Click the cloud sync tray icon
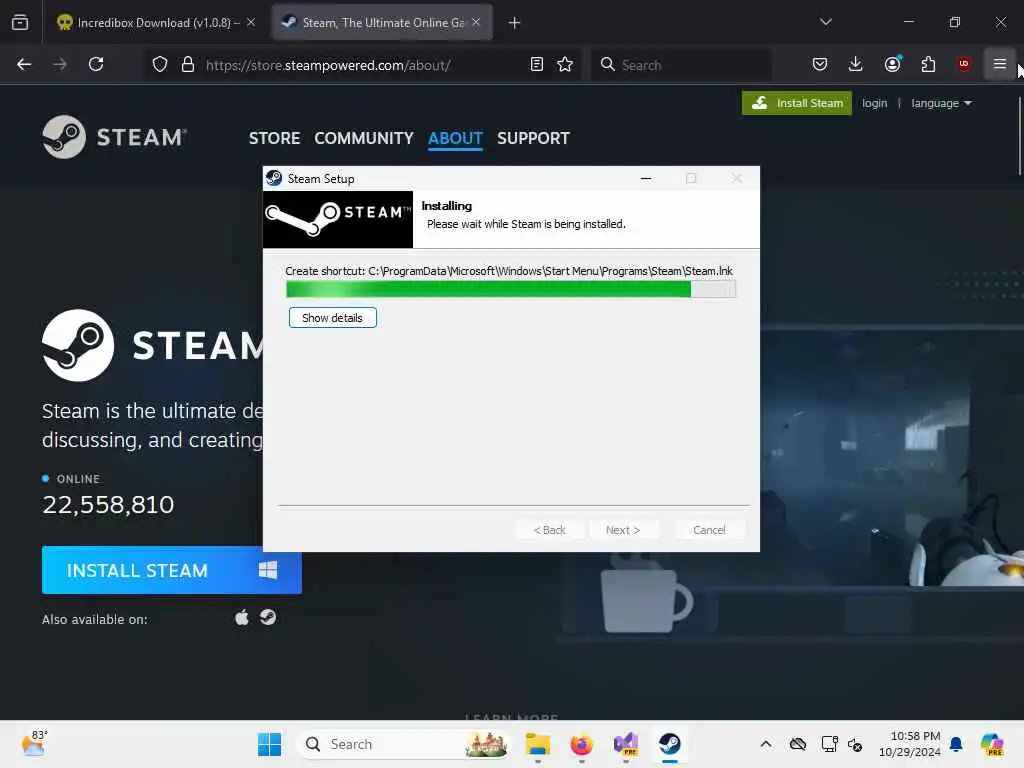 [x=798, y=744]
